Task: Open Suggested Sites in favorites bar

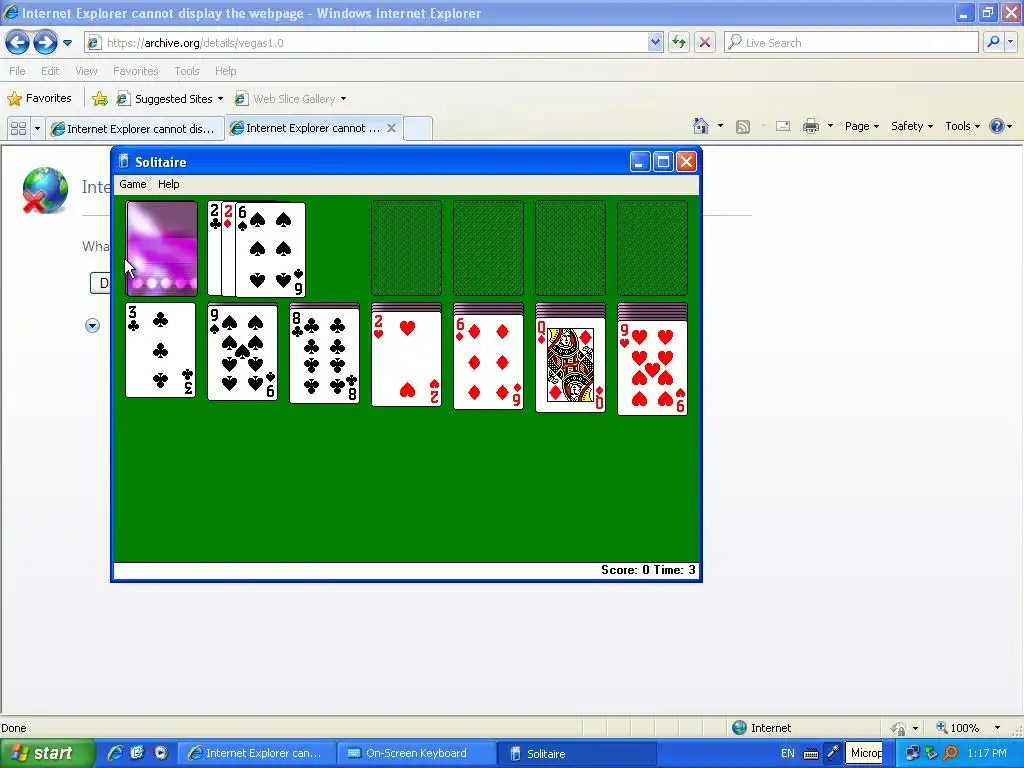Action: pos(170,99)
